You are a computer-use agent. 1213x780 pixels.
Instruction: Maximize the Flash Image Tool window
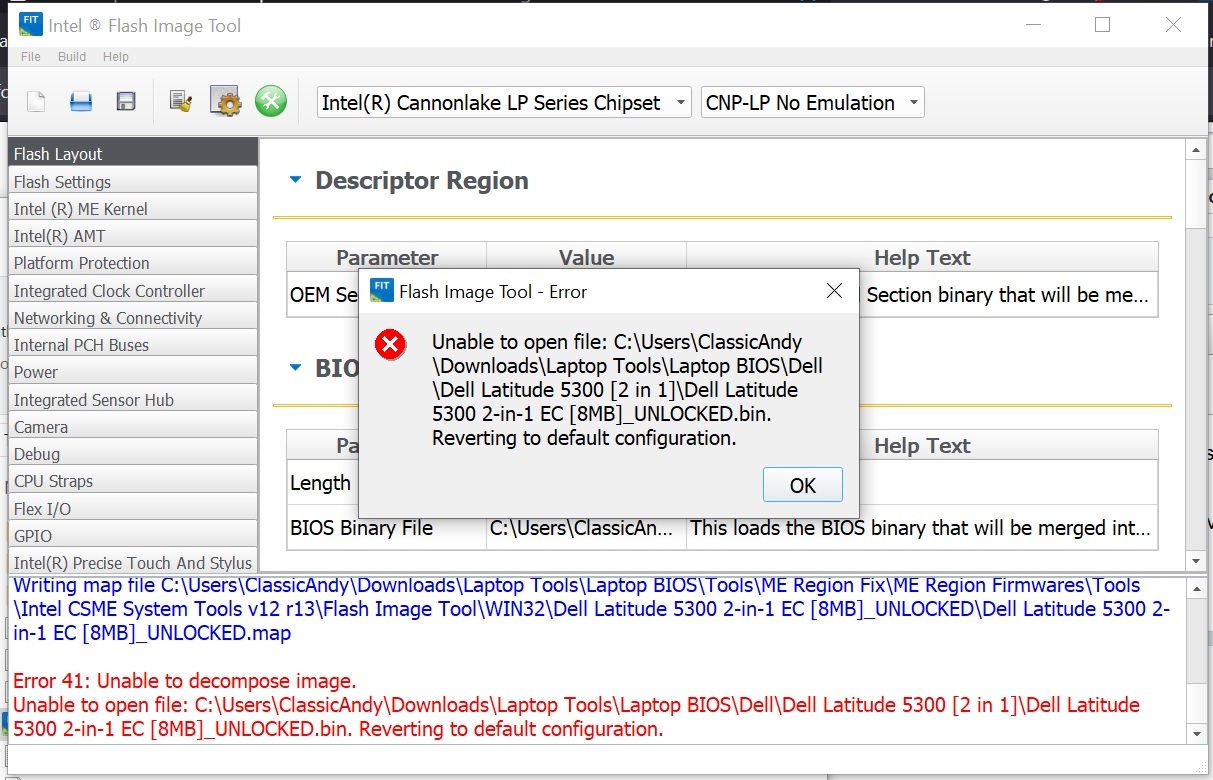coord(1102,25)
